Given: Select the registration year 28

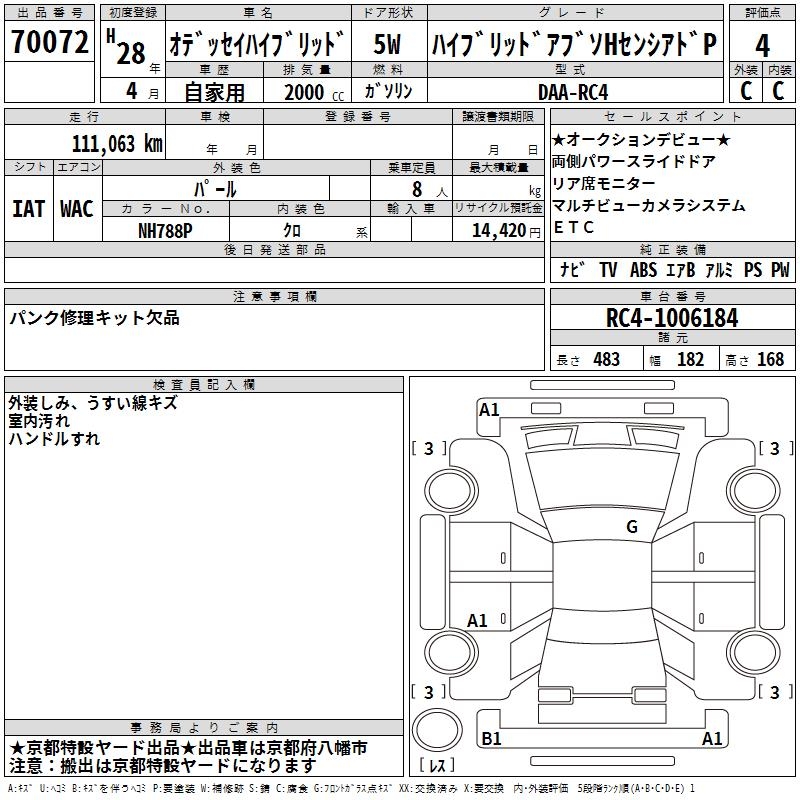Looking at the screenshot, I should pyautogui.click(x=131, y=53).
